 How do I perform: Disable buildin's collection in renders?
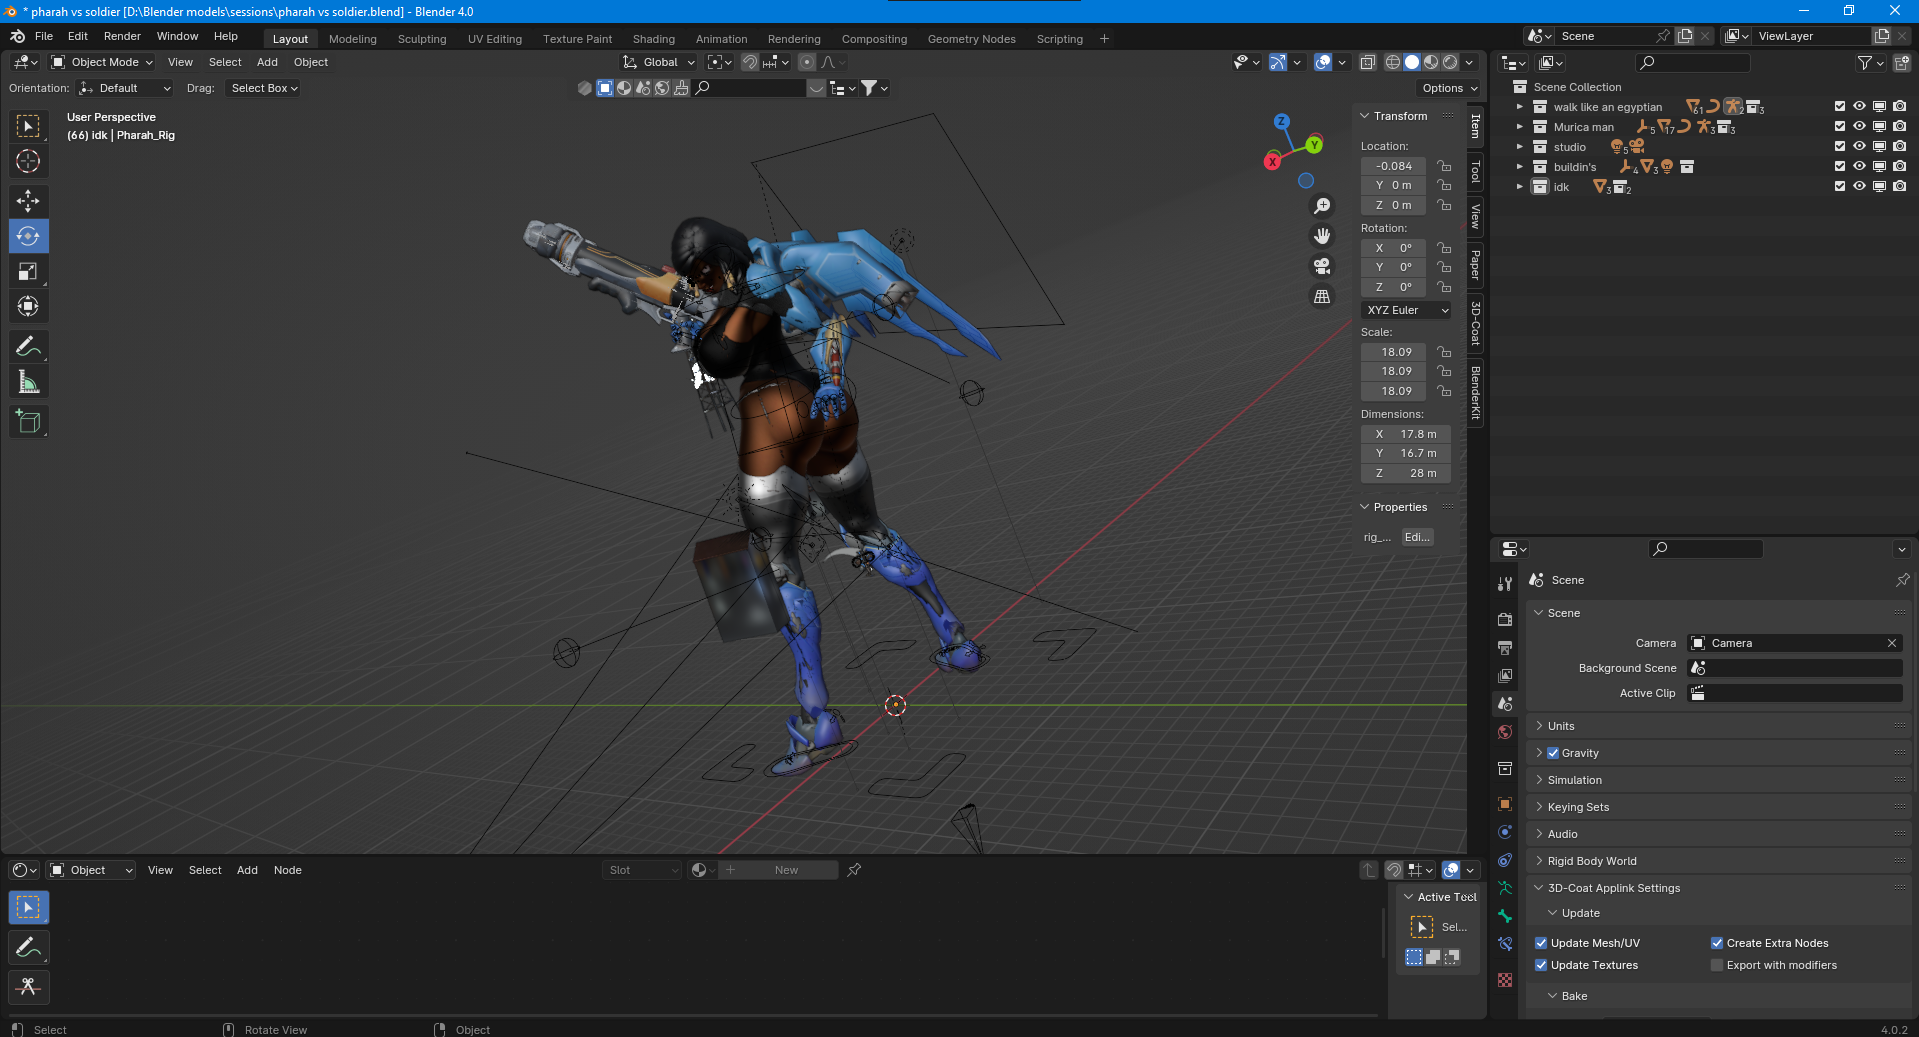tap(1899, 167)
